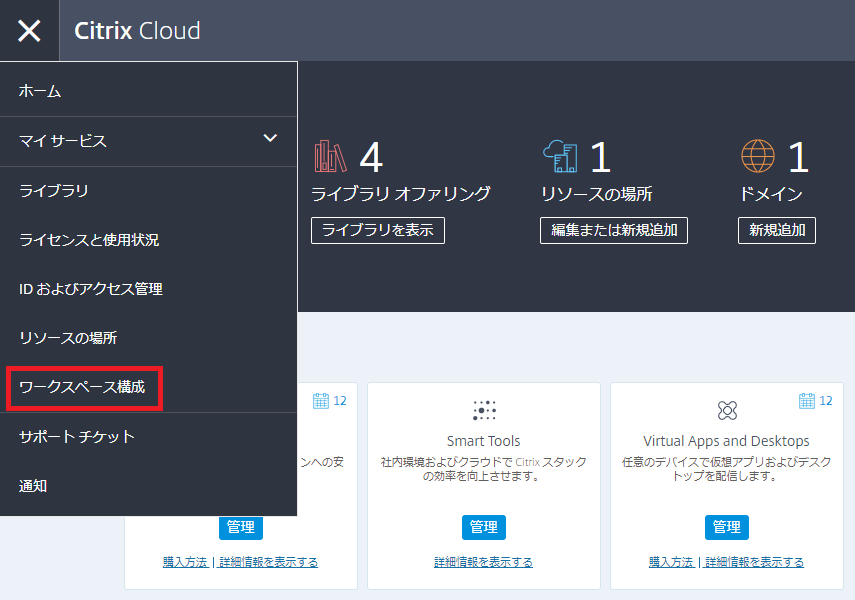Click 管理 on the Smart Tools card
This screenshot has width=855, height=600.
point(484,527)
